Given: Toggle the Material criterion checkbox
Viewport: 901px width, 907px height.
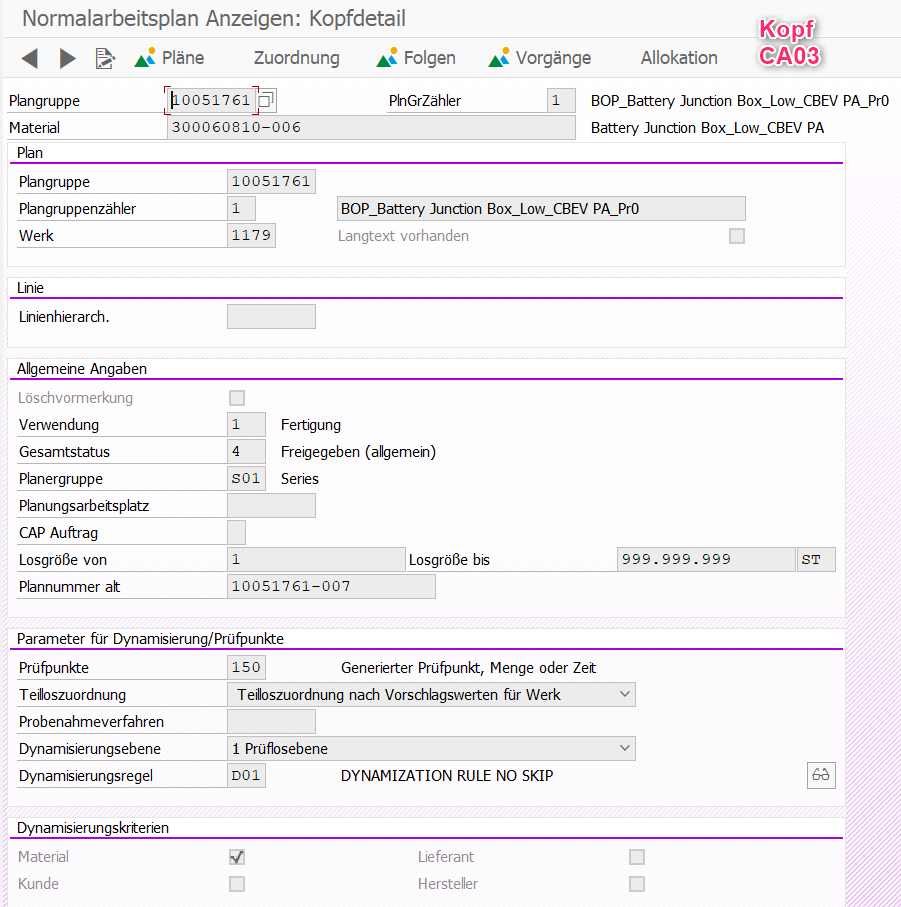Looking at the screenshot, I should click(x=237, y=857).
